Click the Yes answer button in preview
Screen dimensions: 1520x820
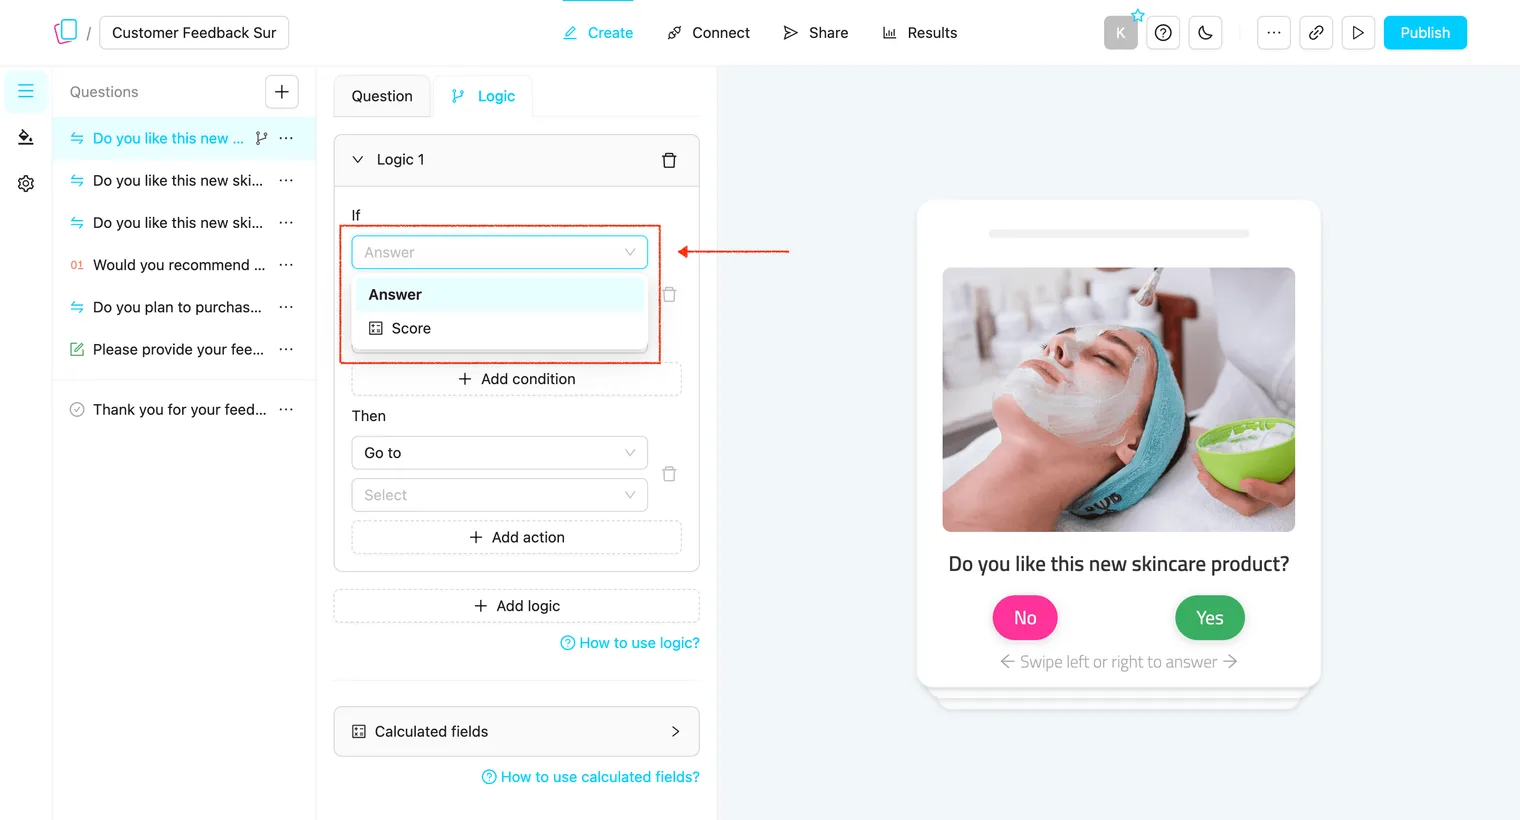click(1210, 618)
